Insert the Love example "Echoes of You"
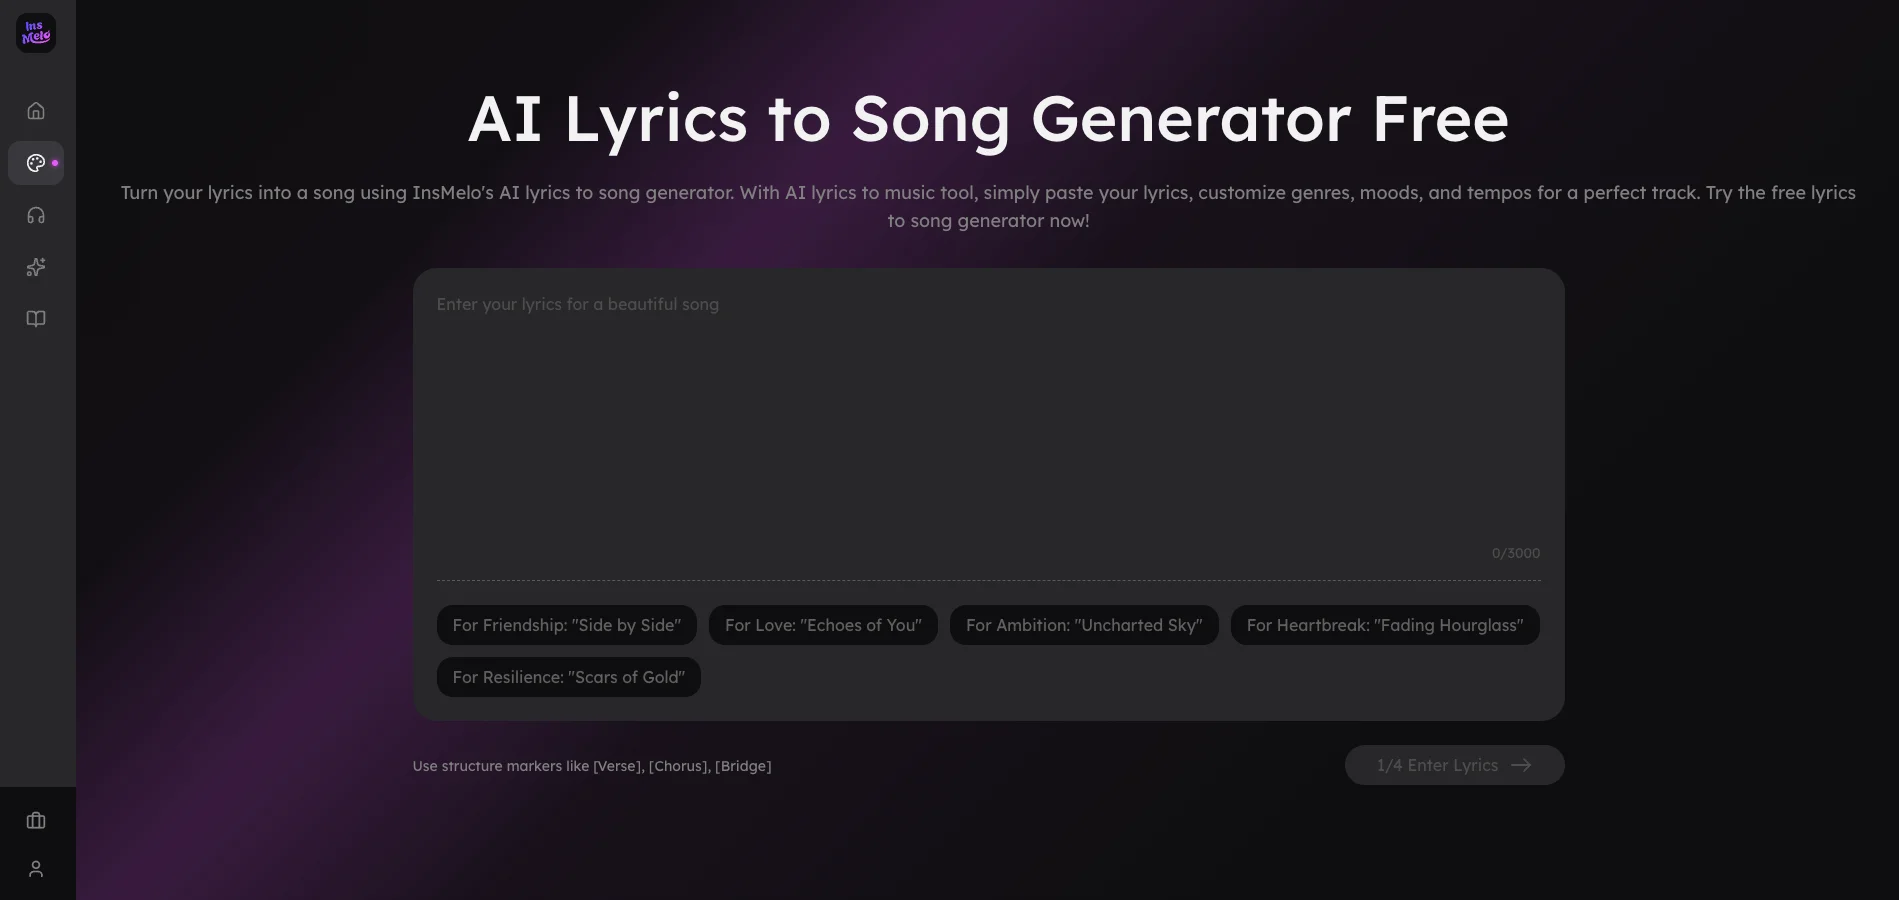Viewport: 1899px width, 900px height. pos(823,625)
